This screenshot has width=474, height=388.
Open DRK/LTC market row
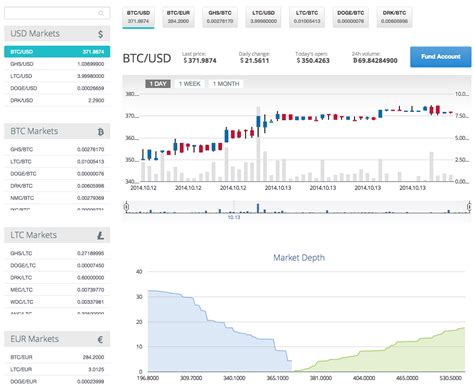coord(57,278)
